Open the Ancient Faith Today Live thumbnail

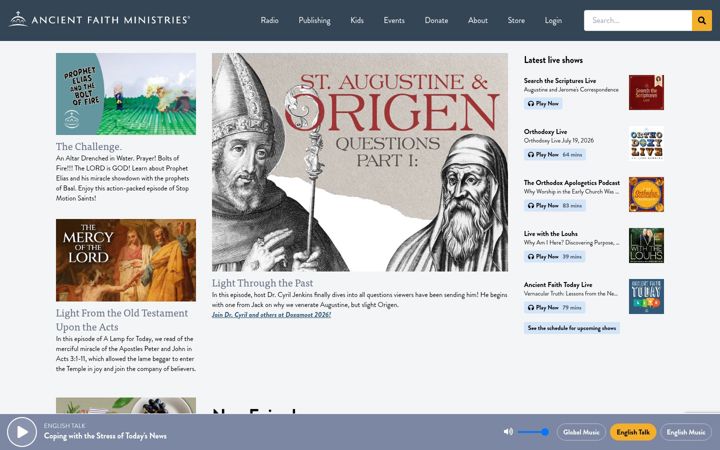(x=646, y=296)
